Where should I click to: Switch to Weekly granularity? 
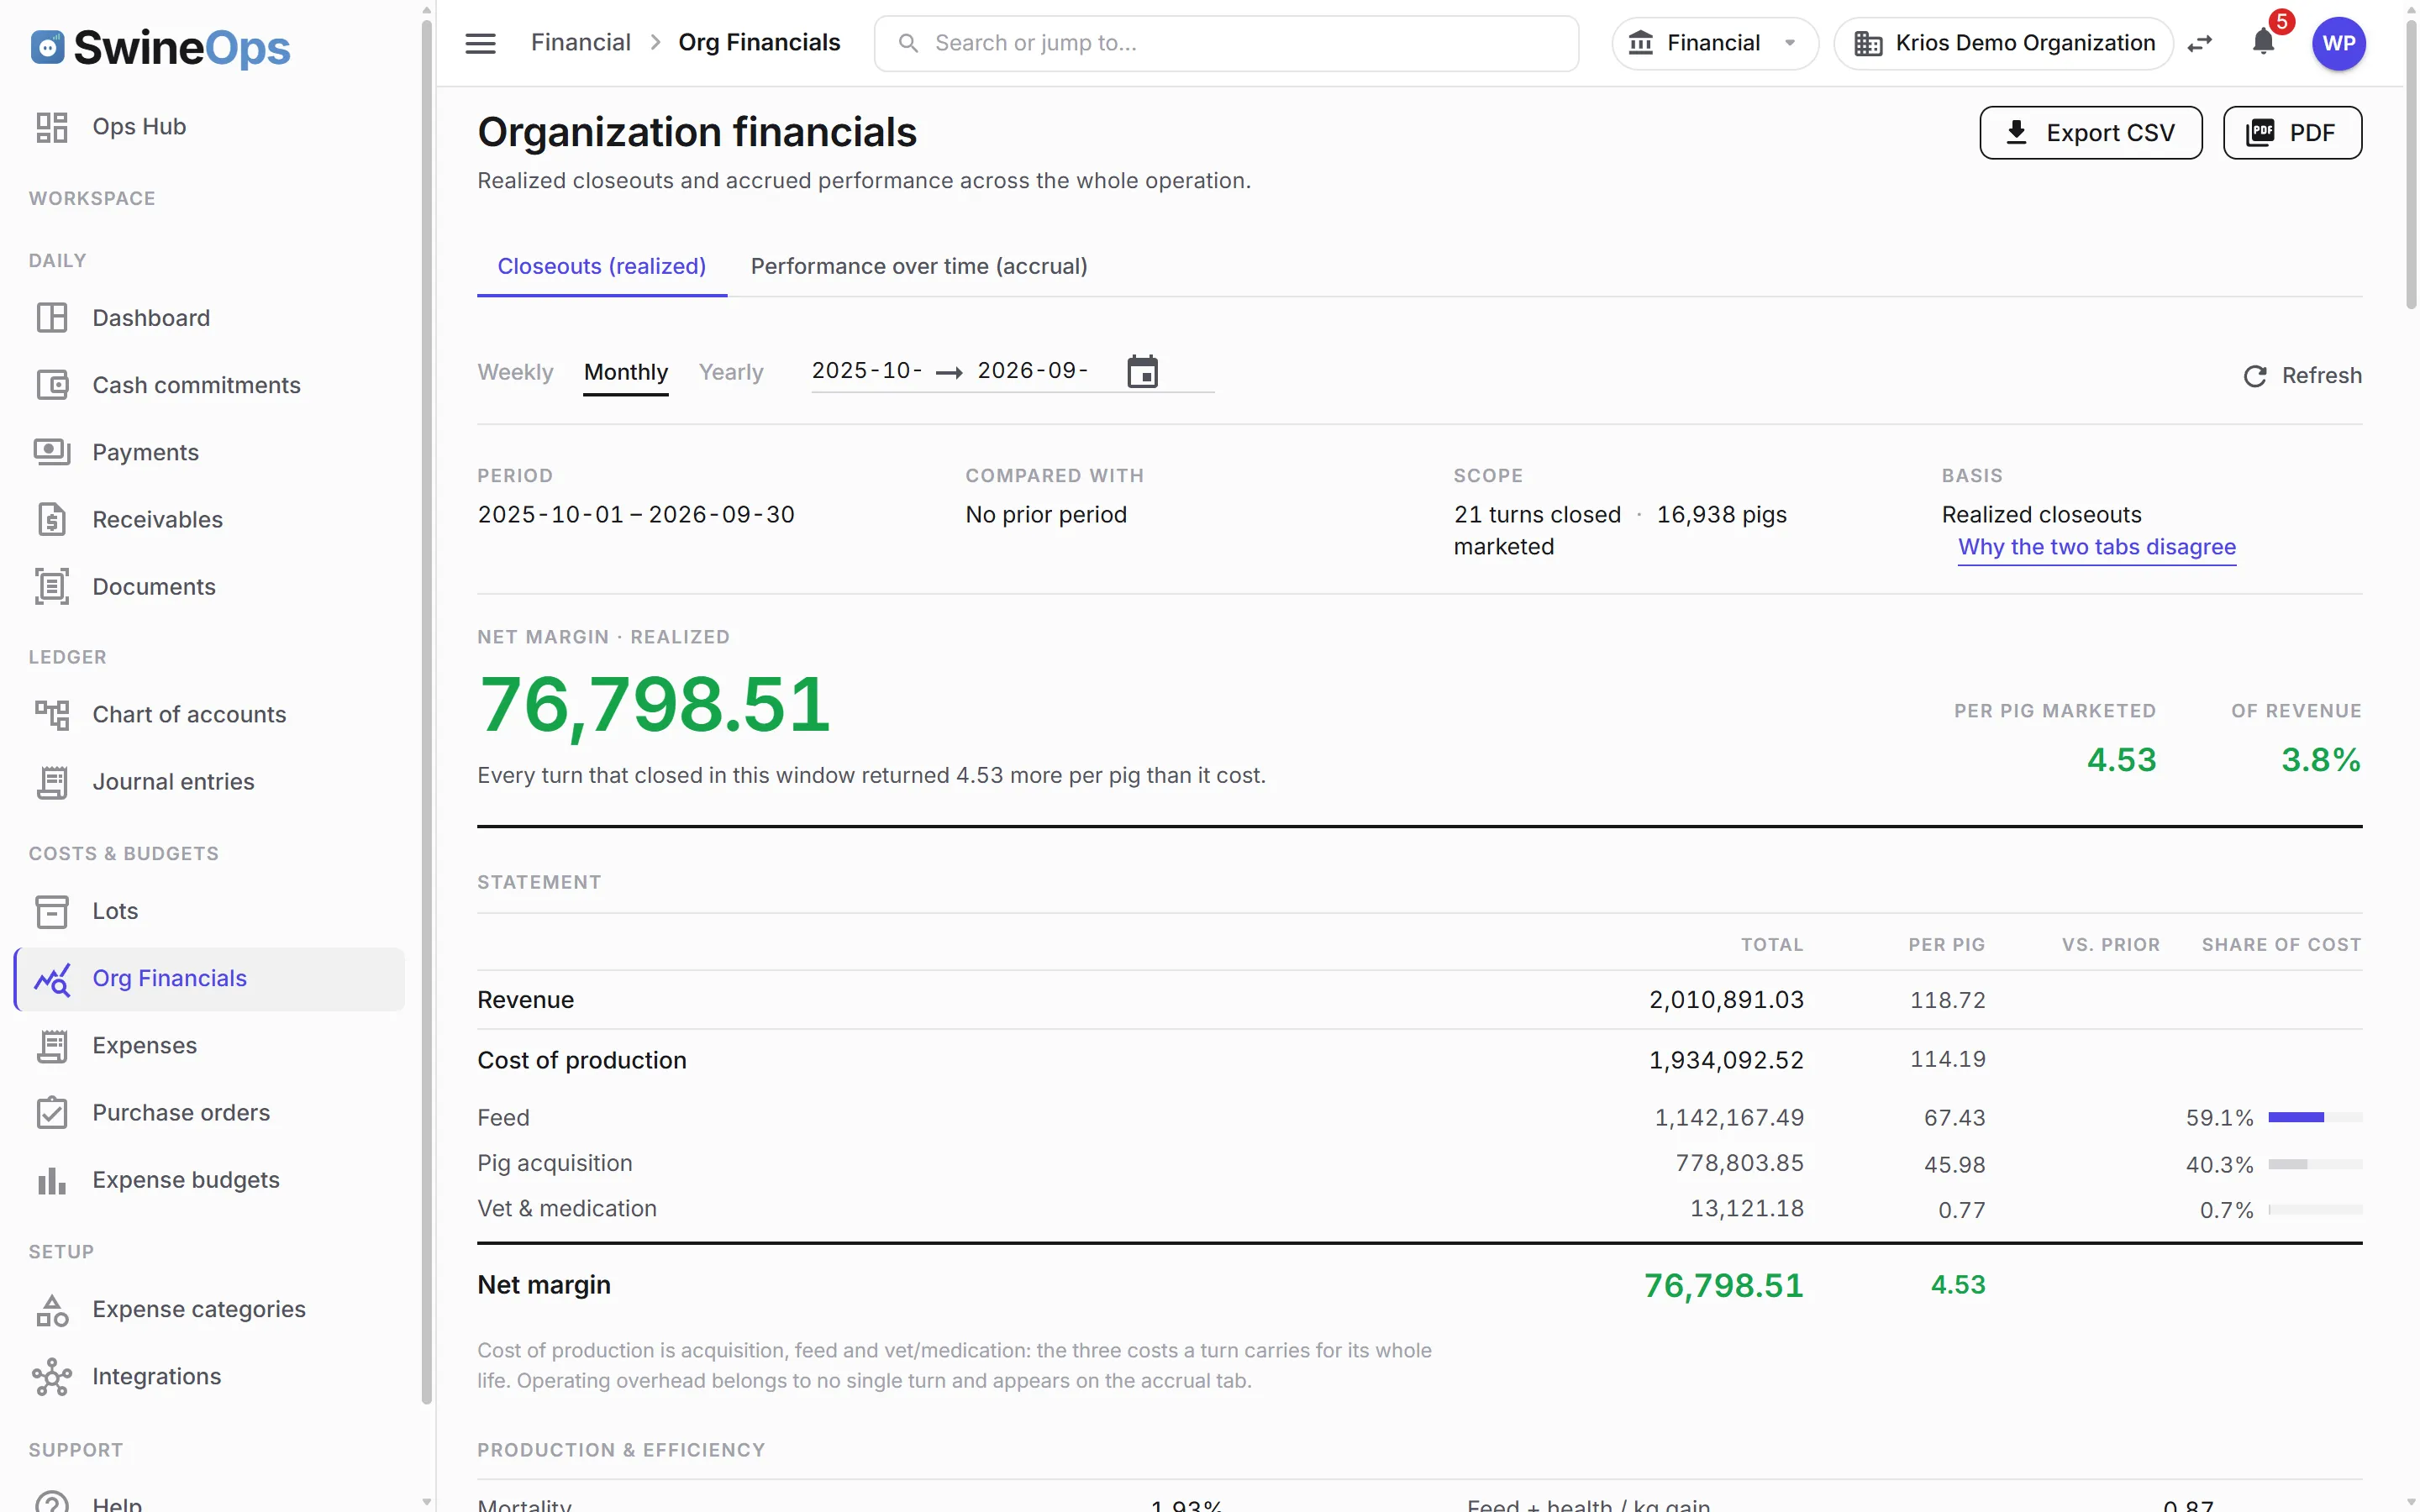click(515, 372)
